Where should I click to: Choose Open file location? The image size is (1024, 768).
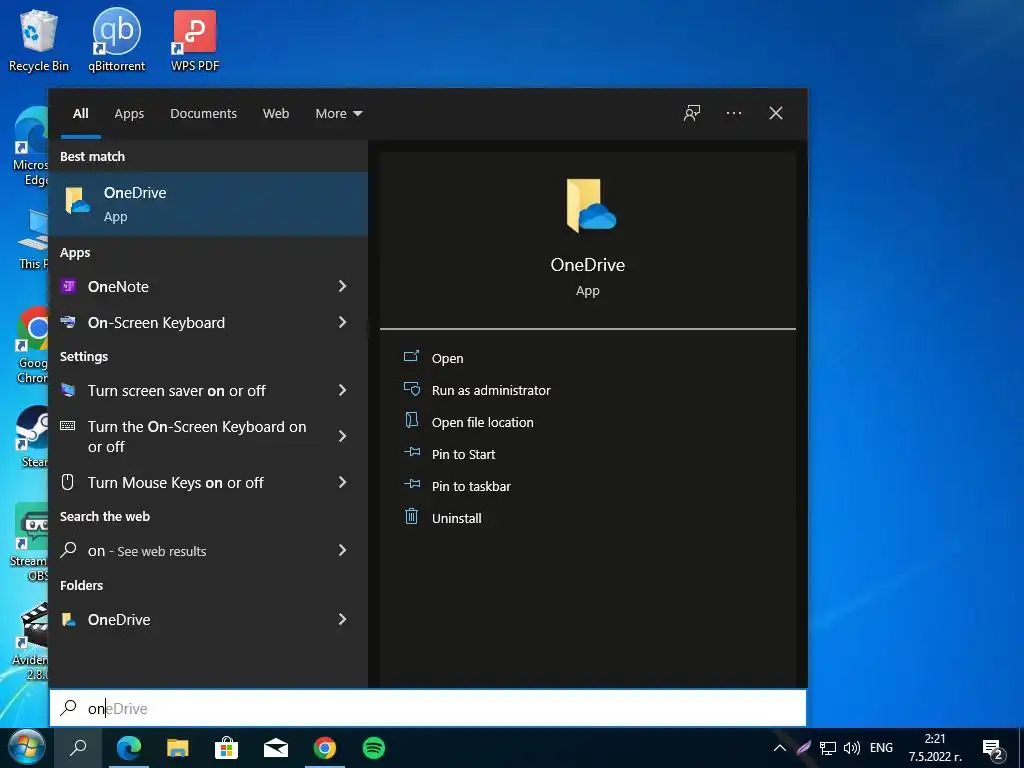[x=483, y=423]
